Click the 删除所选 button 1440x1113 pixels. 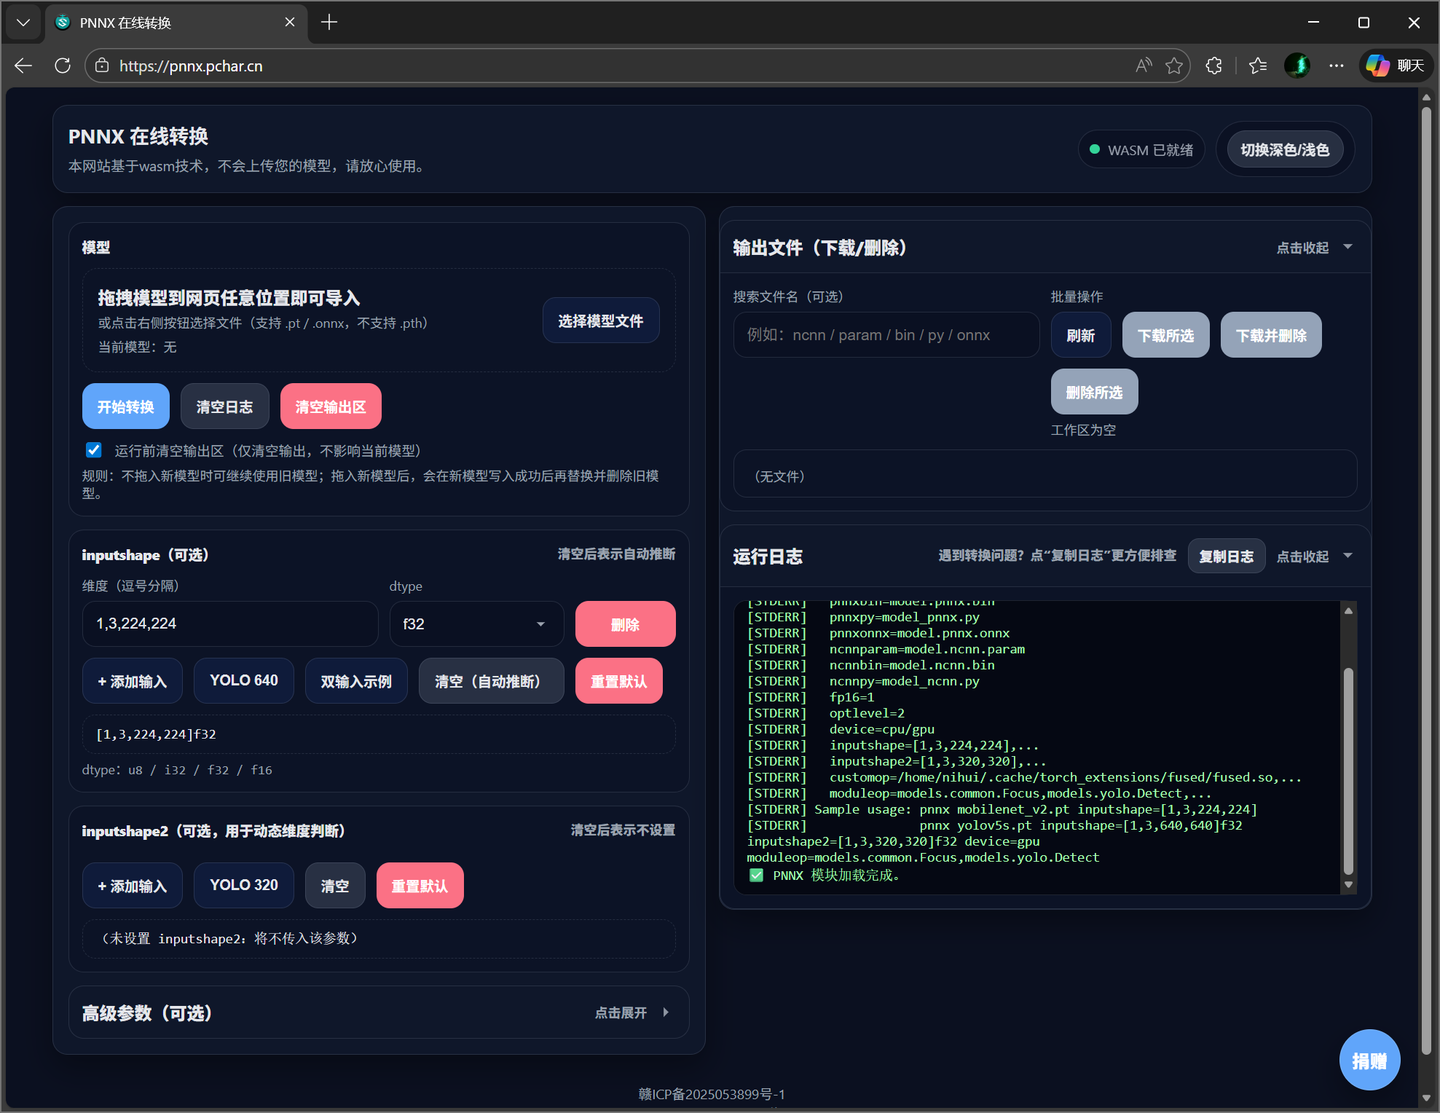(1094, 392)
